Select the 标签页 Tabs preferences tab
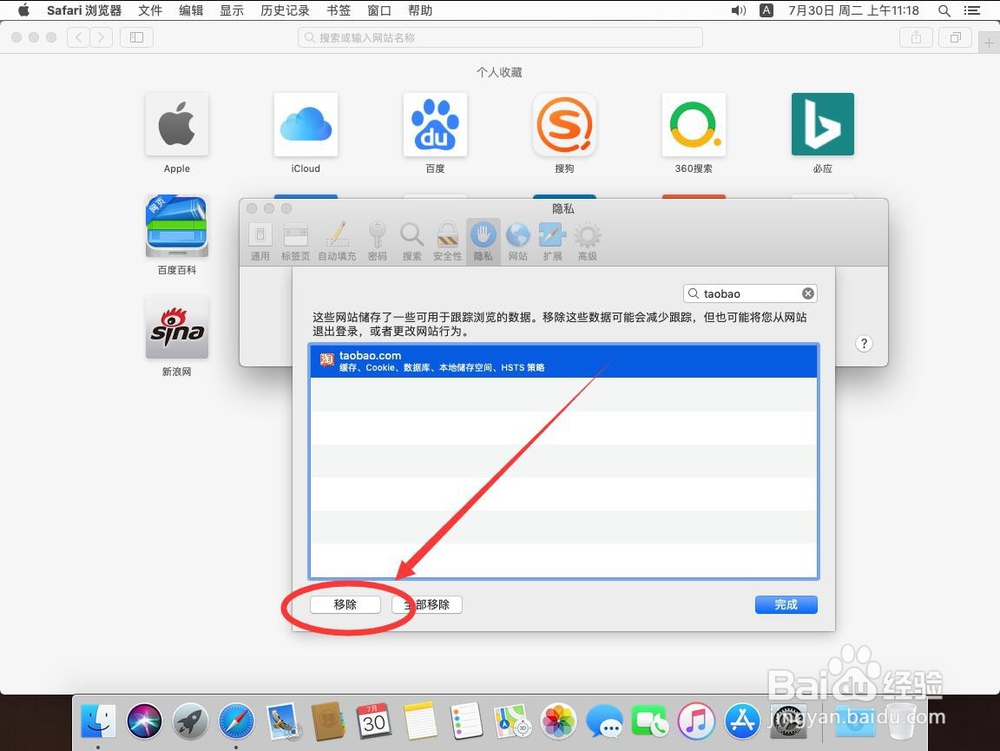The image size is (1000, 751). click(x=295, y=242)
